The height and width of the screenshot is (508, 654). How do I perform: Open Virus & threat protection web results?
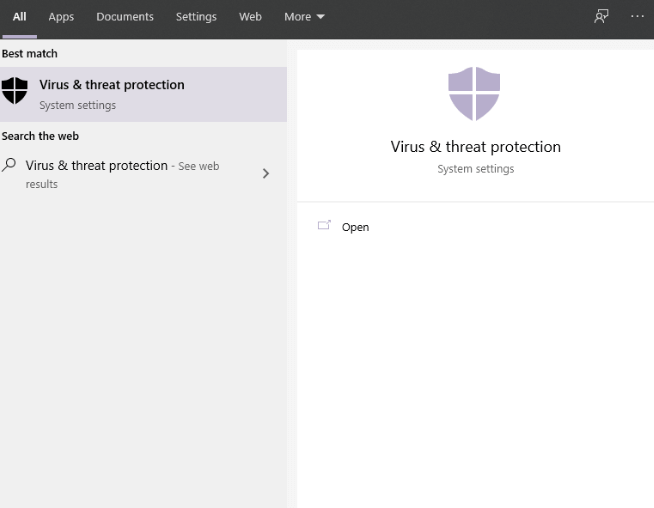tap(122, 174)
